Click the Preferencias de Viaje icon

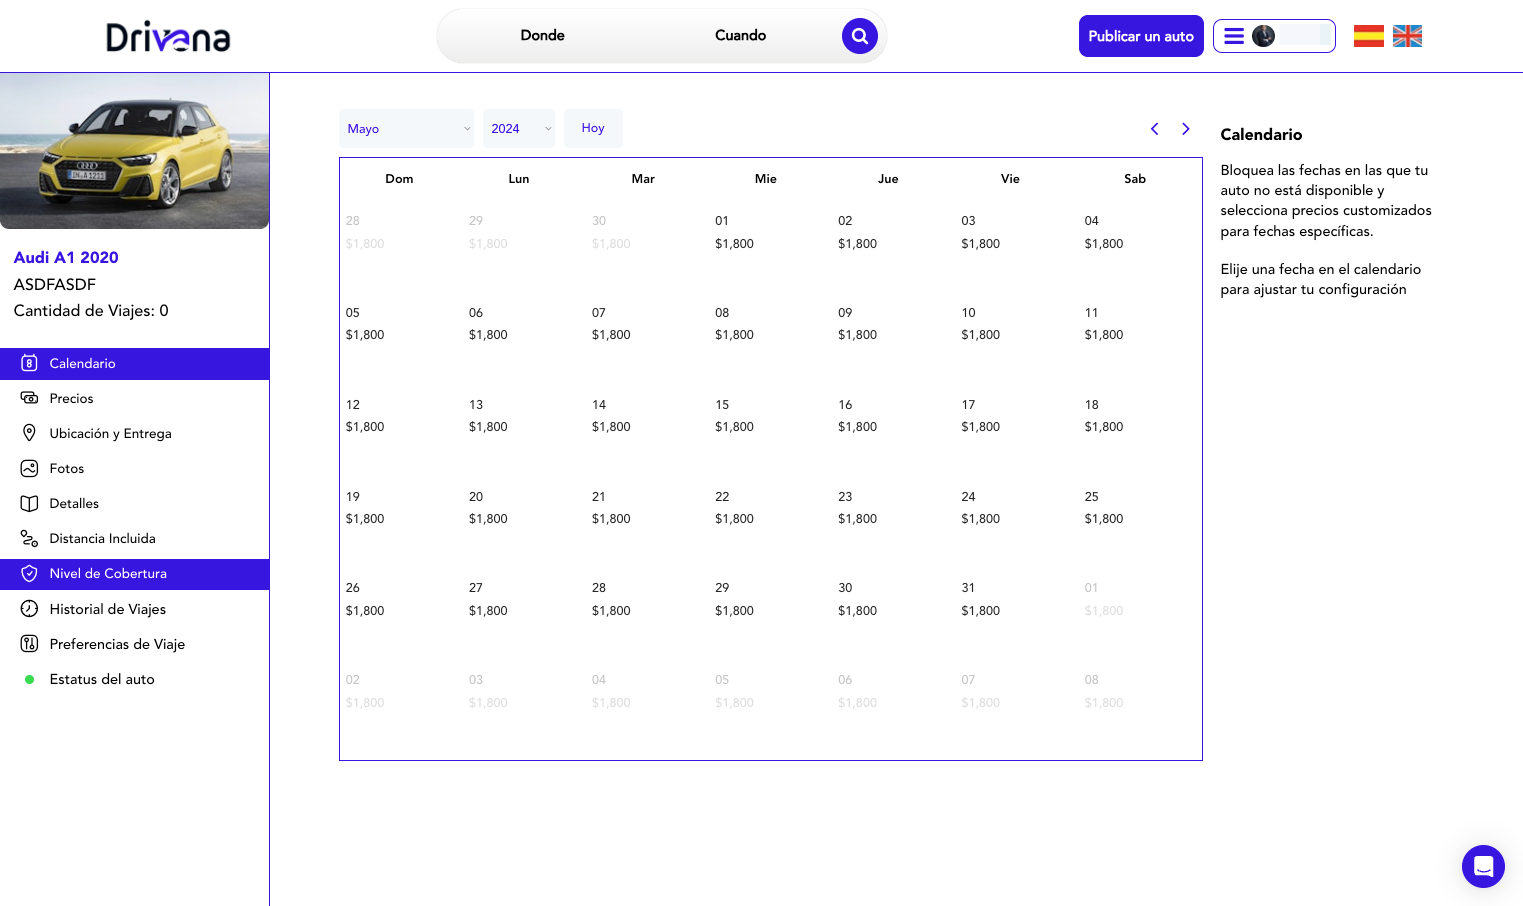pyautogui.click(x=30, y=644)
